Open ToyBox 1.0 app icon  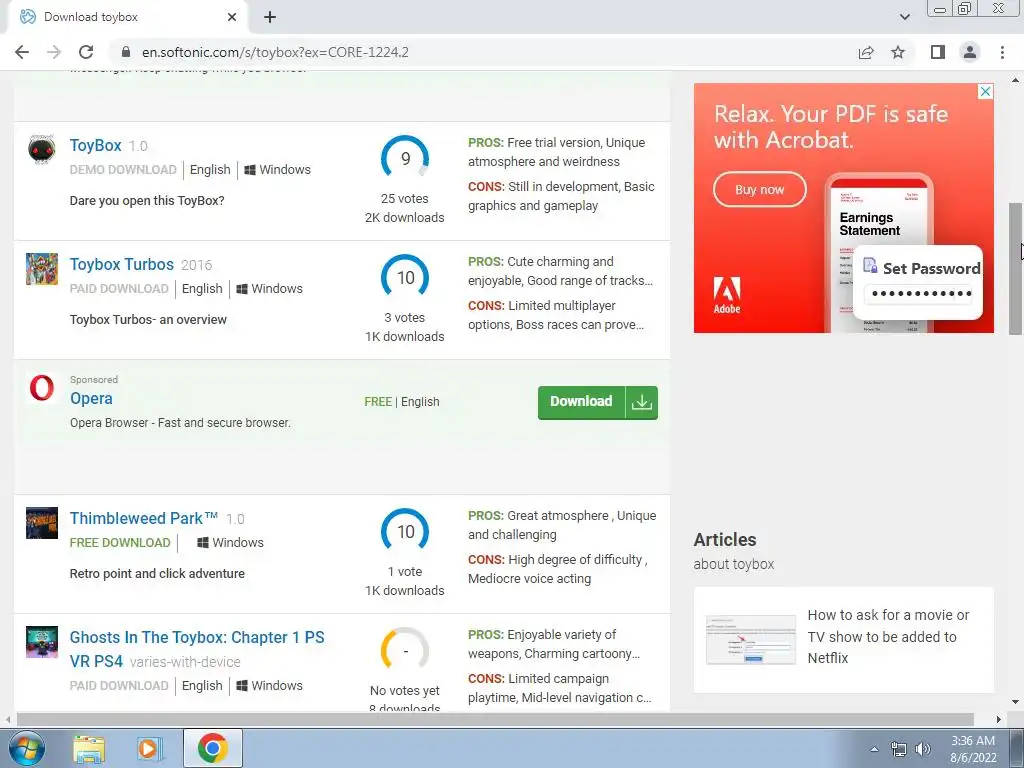click(x=42, y=150)
